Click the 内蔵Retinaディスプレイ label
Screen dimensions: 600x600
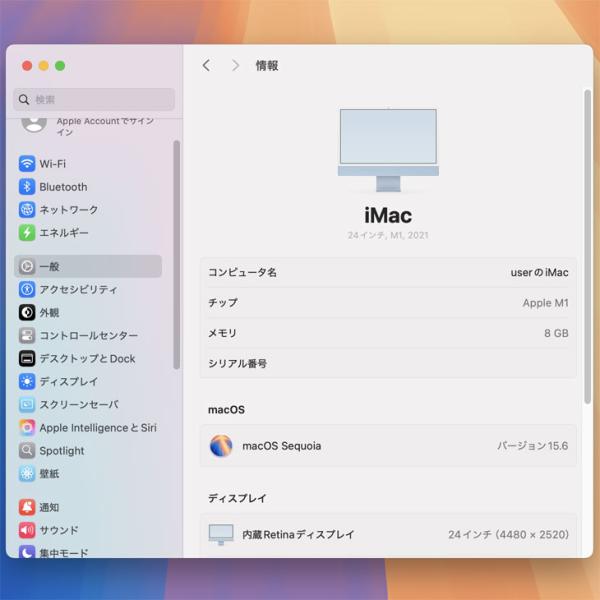298,535
